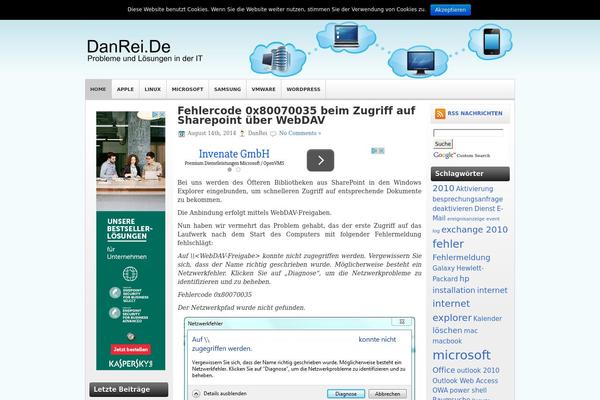Click the Kaspersky logo in the banner

(130, 364)
